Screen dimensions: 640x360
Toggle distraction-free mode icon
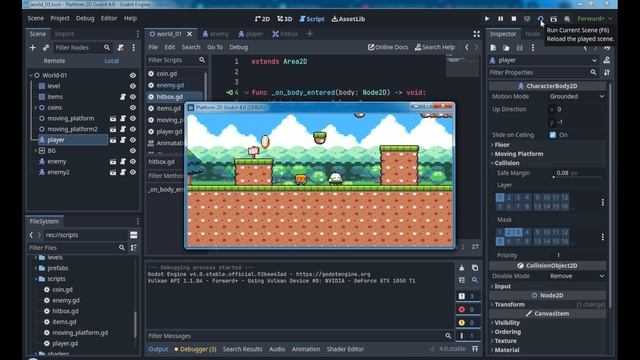(476, 34)
